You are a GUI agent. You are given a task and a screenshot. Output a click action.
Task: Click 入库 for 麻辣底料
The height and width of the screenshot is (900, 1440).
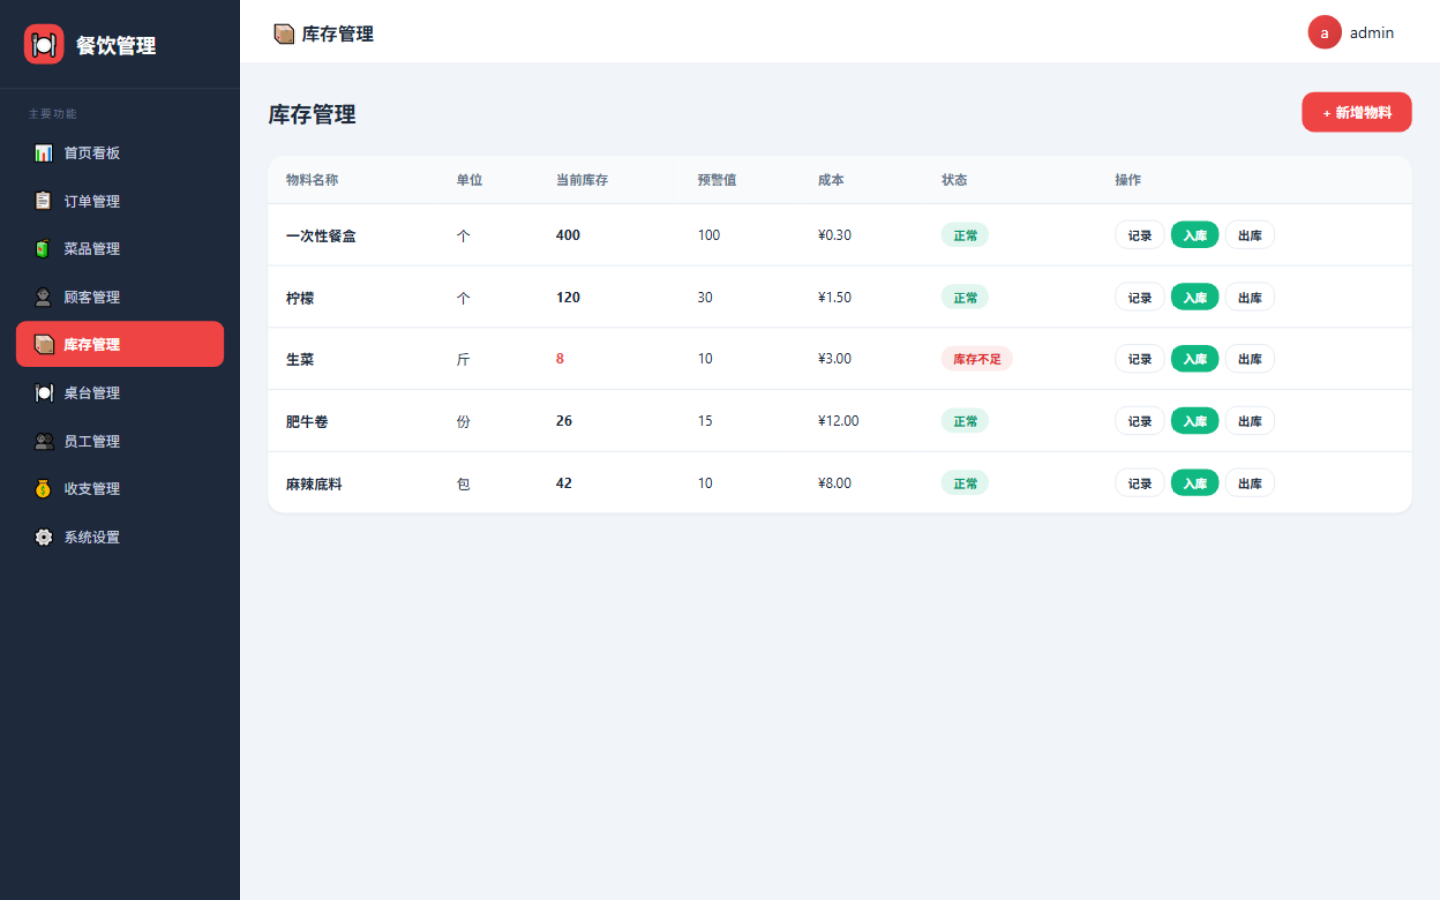pos(1194,484)
